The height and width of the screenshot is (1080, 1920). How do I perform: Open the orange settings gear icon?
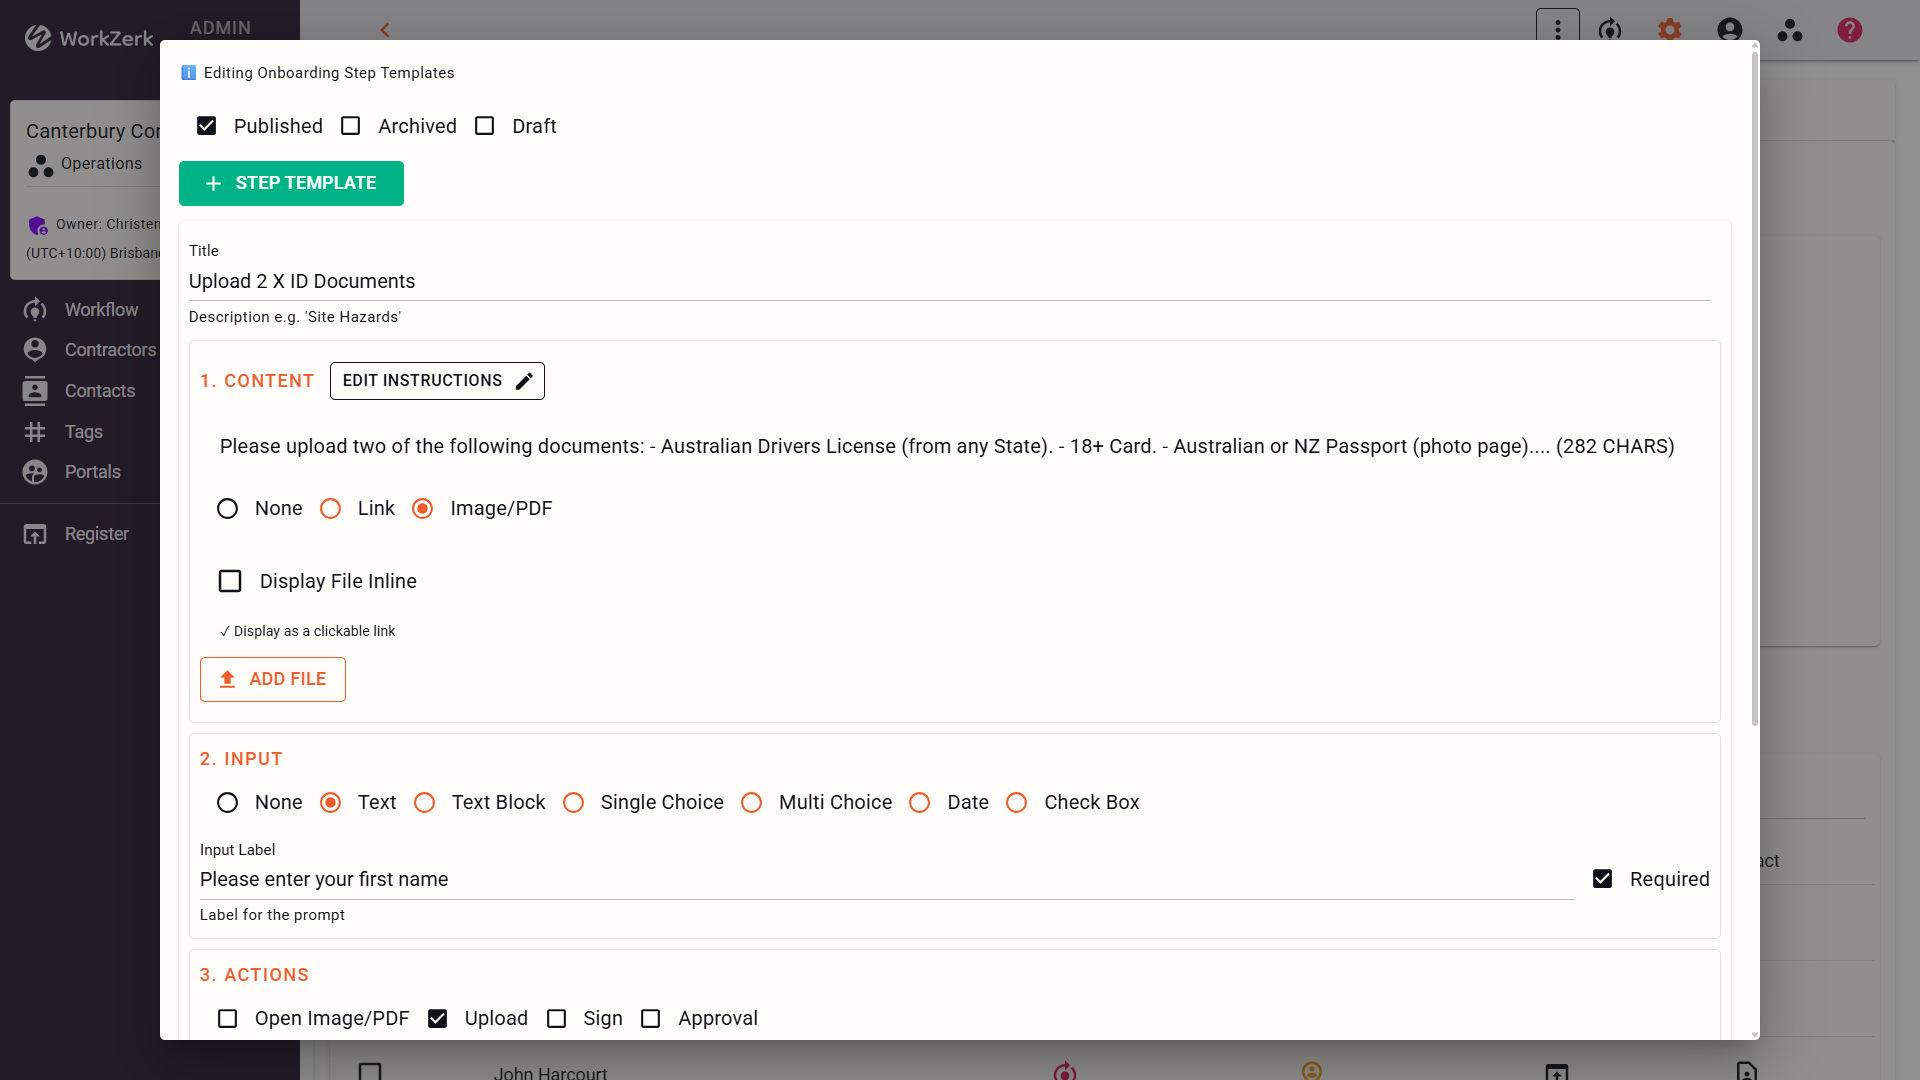tap(1669, 30)
